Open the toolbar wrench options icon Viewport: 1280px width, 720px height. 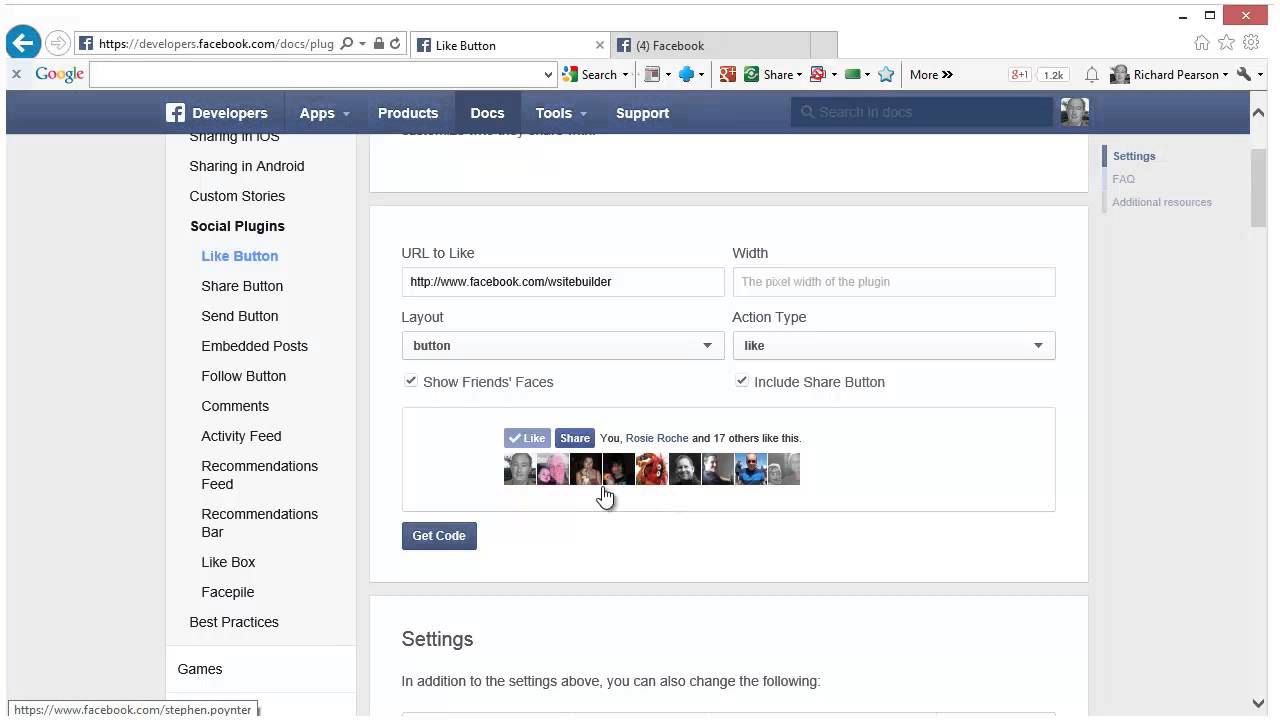(x=1244, y=74)
